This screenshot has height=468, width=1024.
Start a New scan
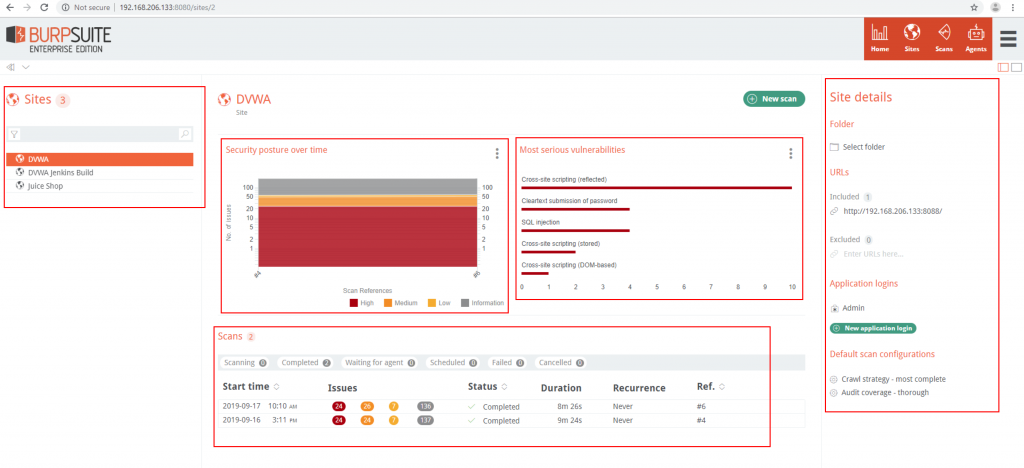[773, 99]
